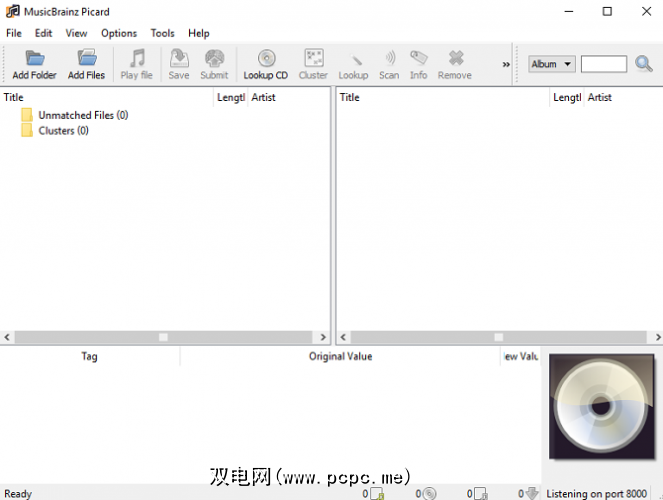Click the Info tag icon

click(419, 57)
